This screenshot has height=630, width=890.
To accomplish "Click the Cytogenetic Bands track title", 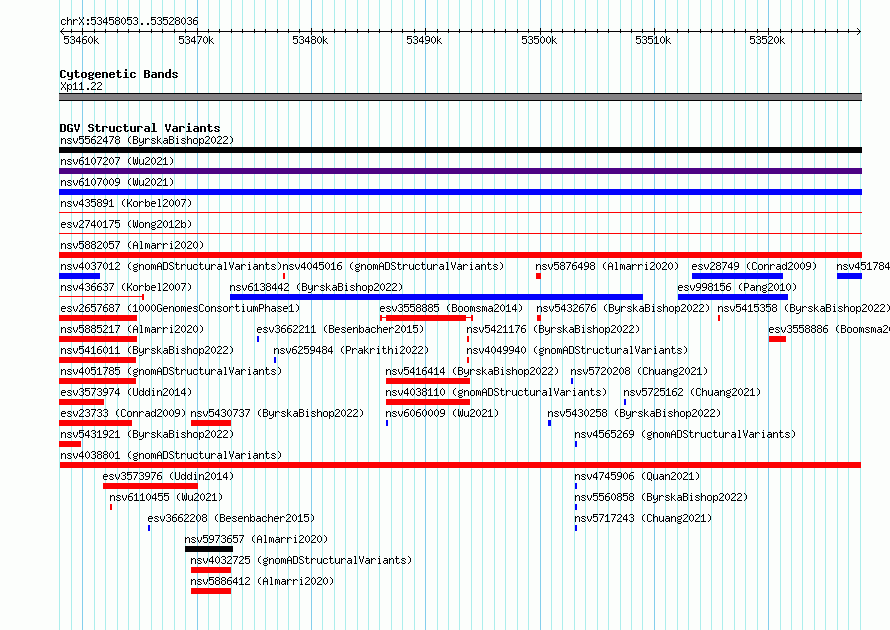I will (119, 74).
